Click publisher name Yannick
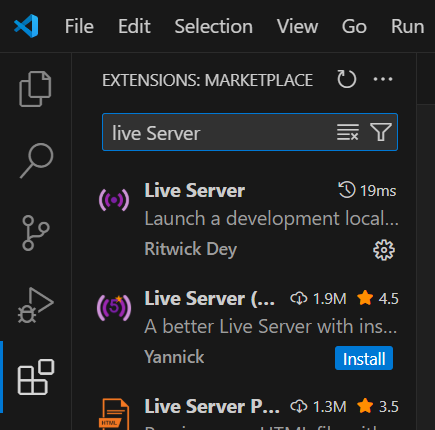The width and height of the screenshot is (435, 430). (174, 357)
